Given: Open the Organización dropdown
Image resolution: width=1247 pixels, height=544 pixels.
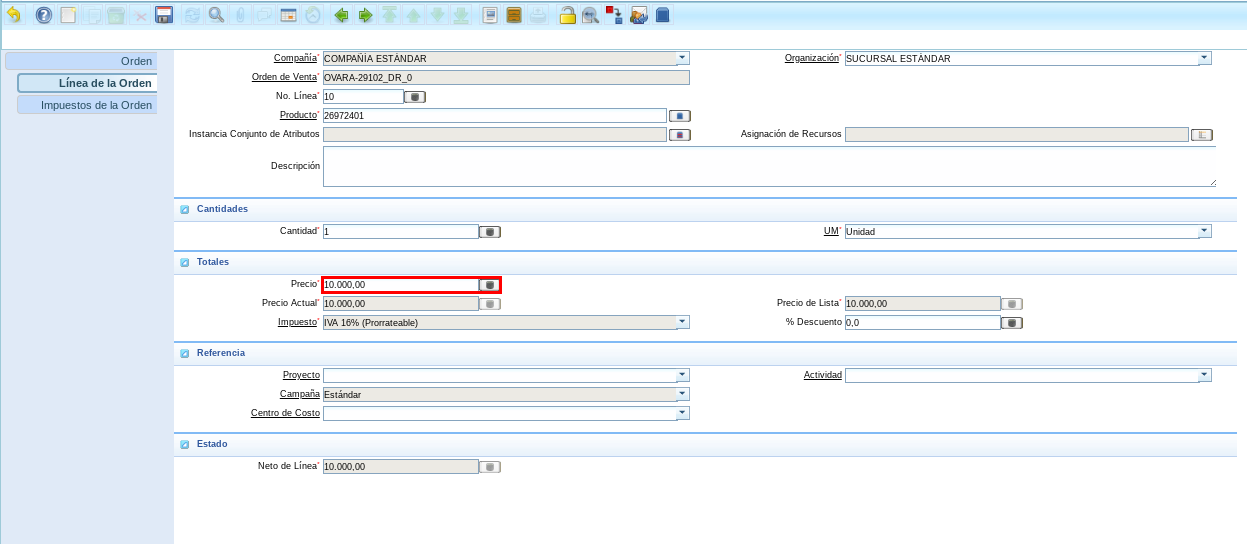Looking at the screenshot, I should pyautogui.click(x=1205, y=58).
